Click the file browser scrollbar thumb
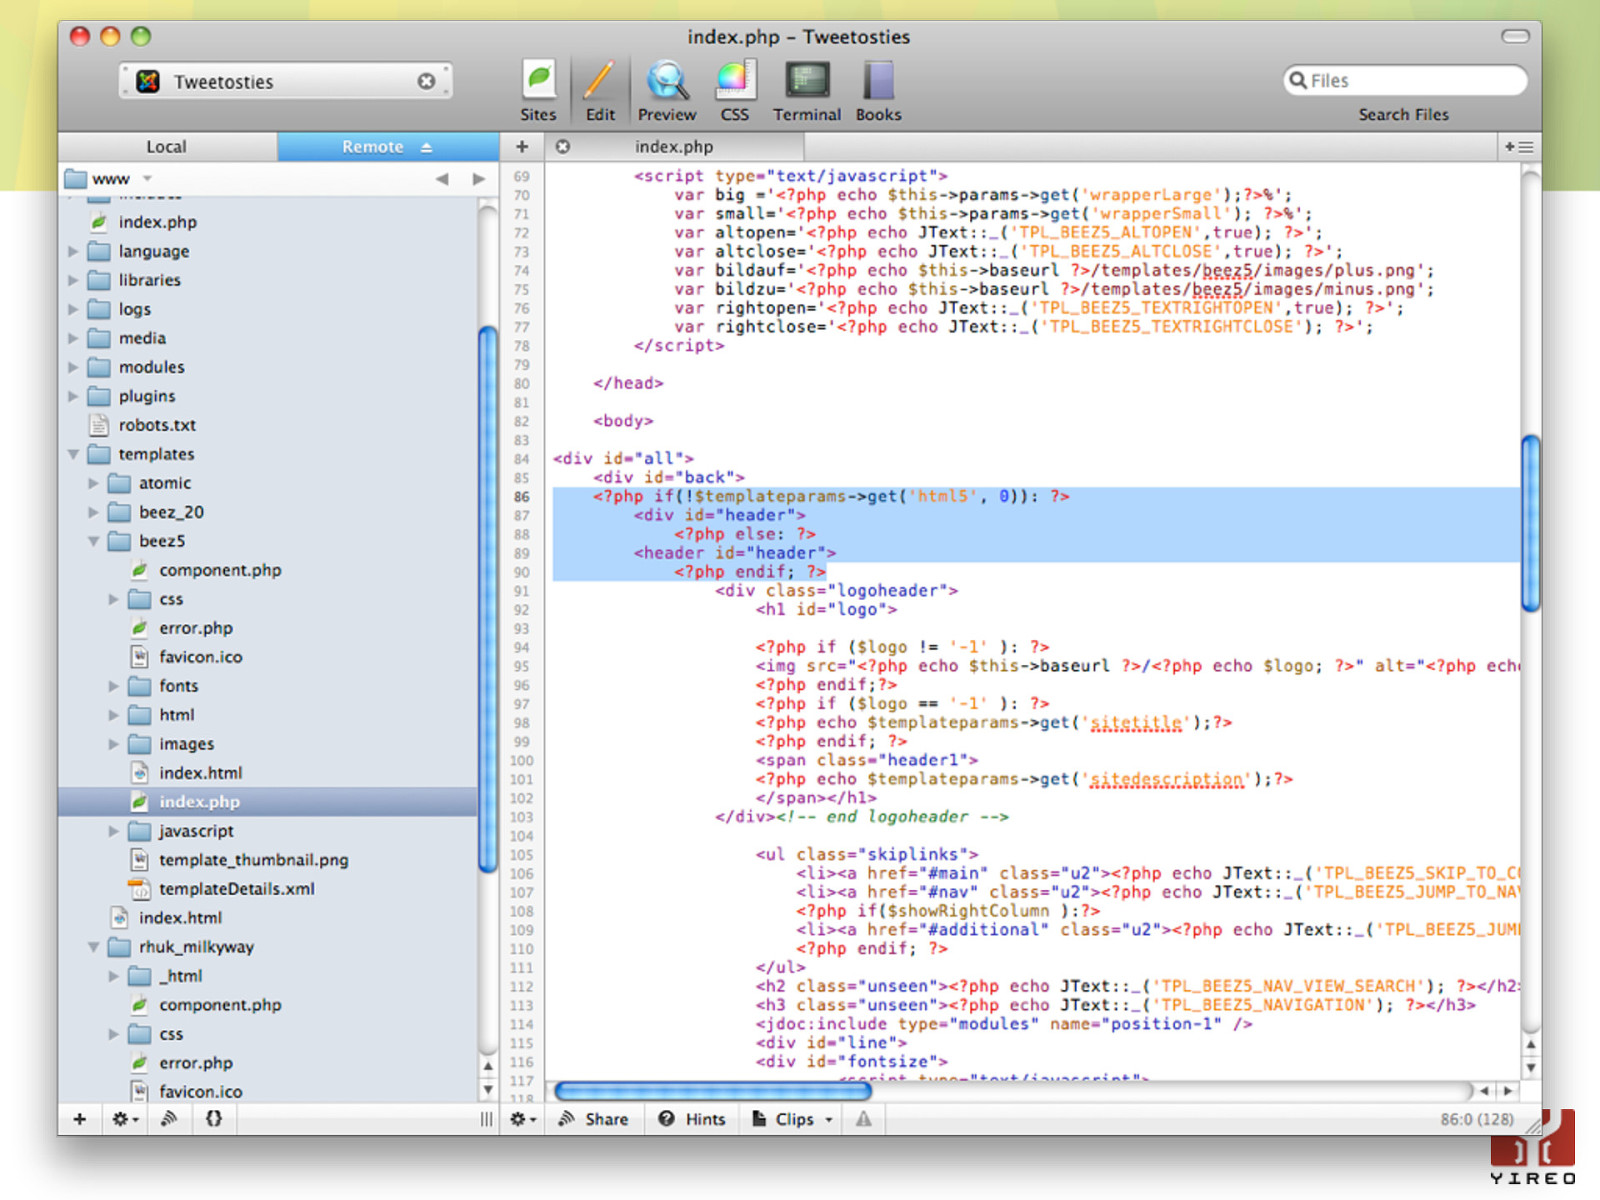This screenshot has width=1600, height=1200. [488, 599]
